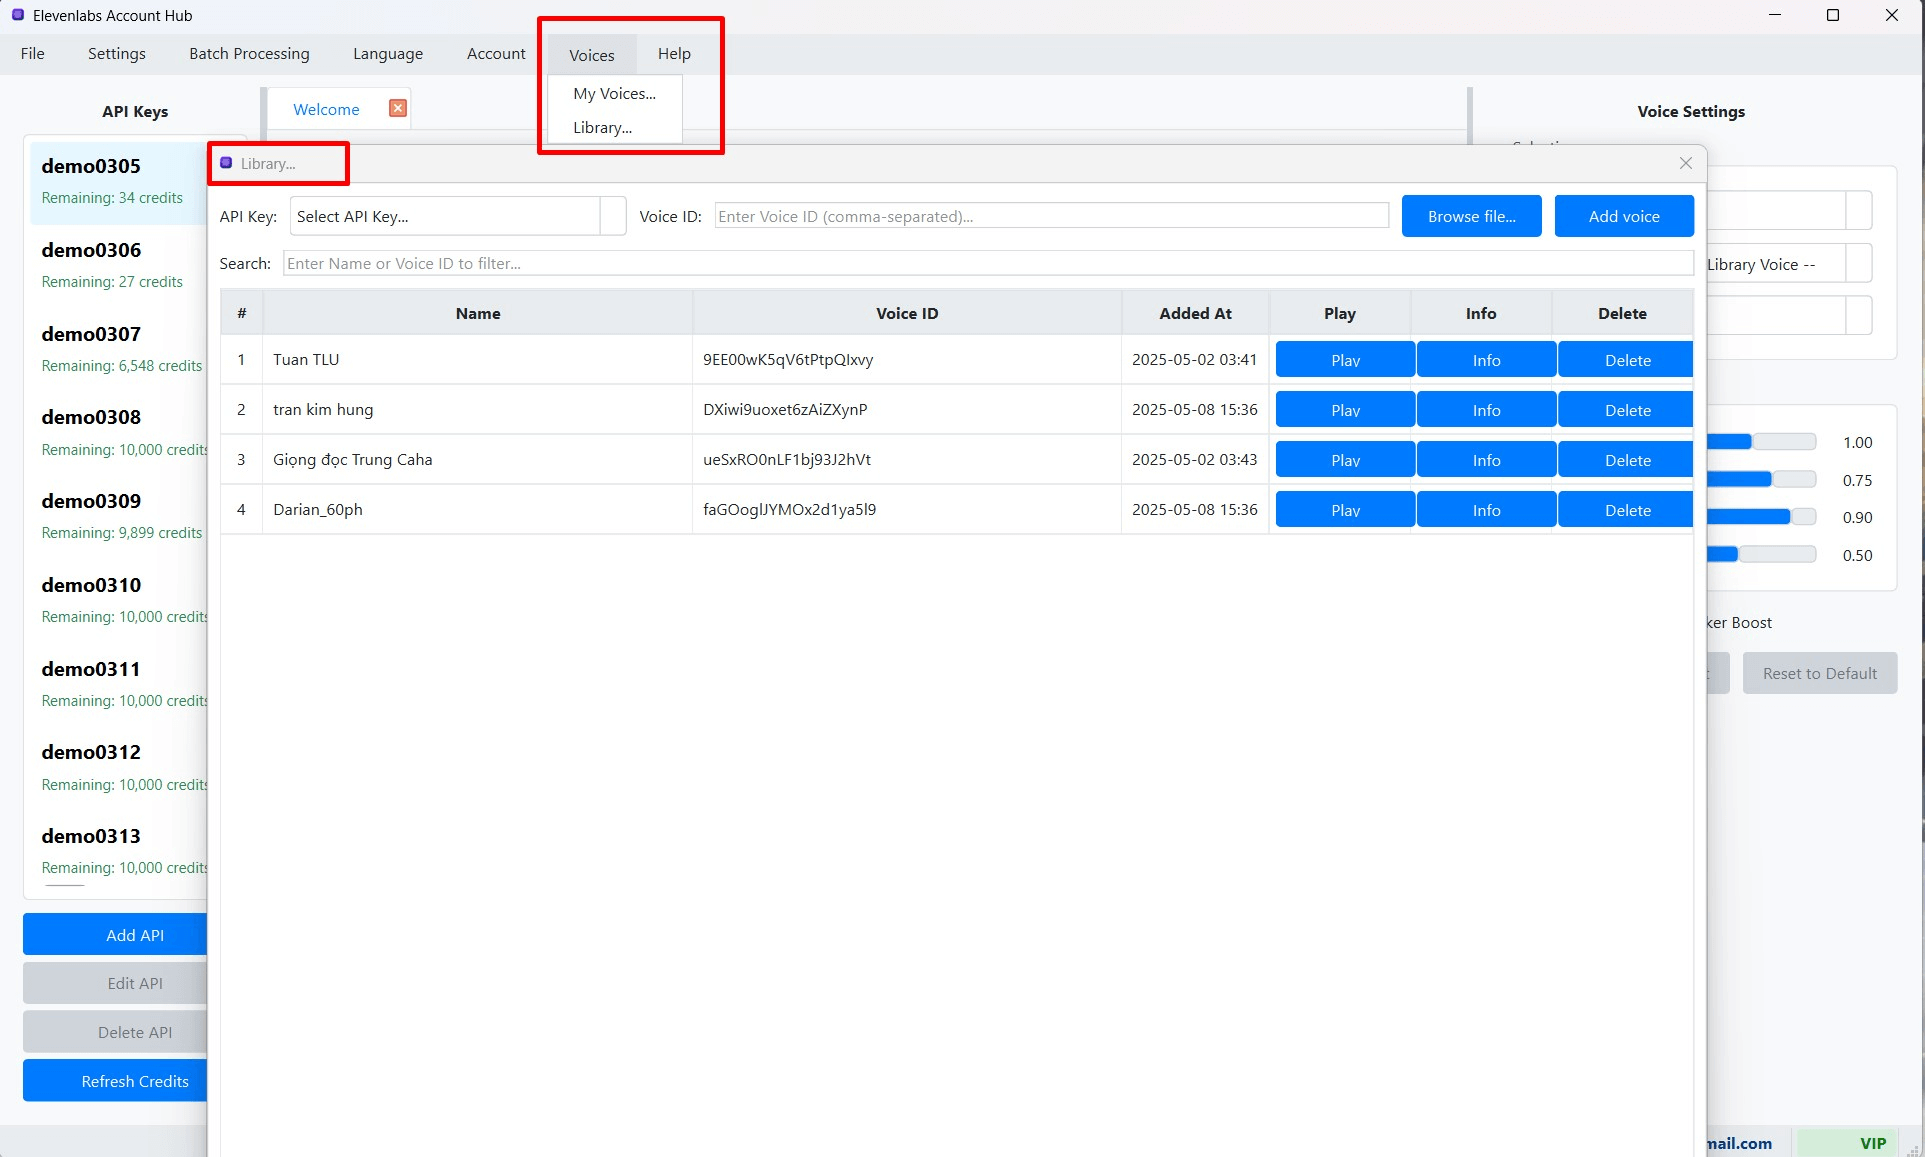Click Voice ID faGOoglJYMOx2d1ya5l9 cell
This screenshot has height=1157, width=1925.
coord(907,509)
